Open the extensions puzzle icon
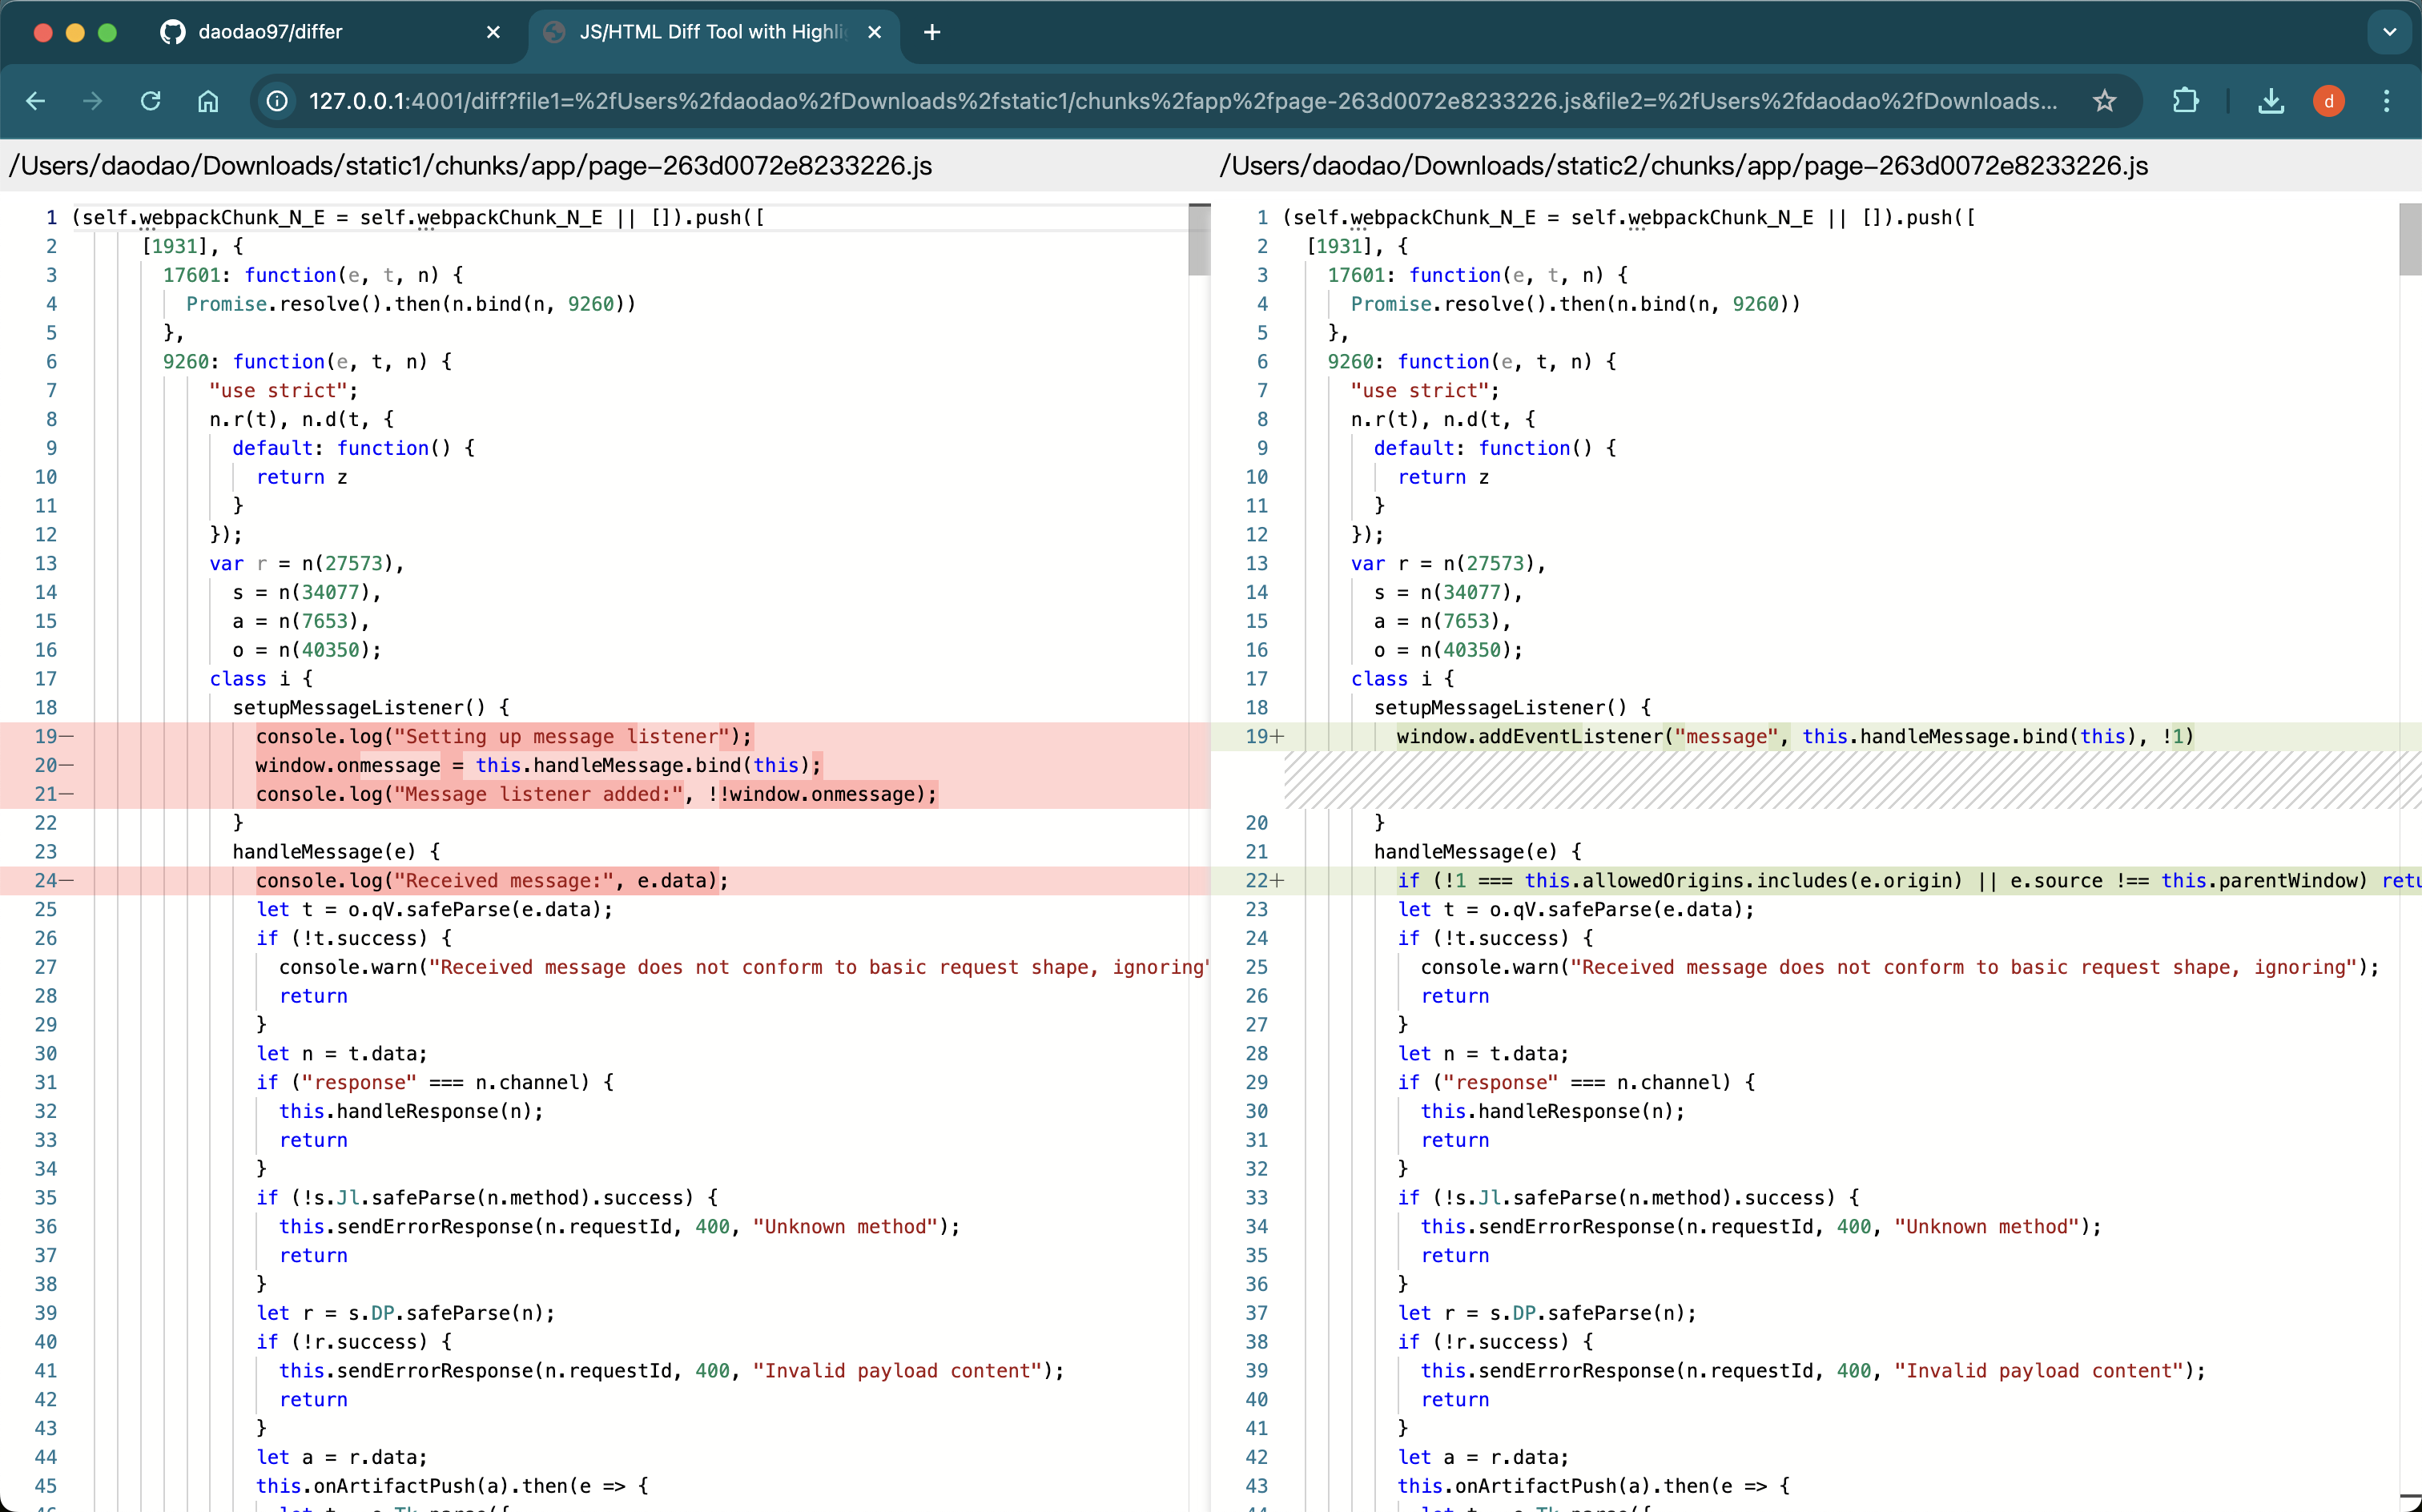The width and height of the screenshot is (2422, 1512). 2185,101
